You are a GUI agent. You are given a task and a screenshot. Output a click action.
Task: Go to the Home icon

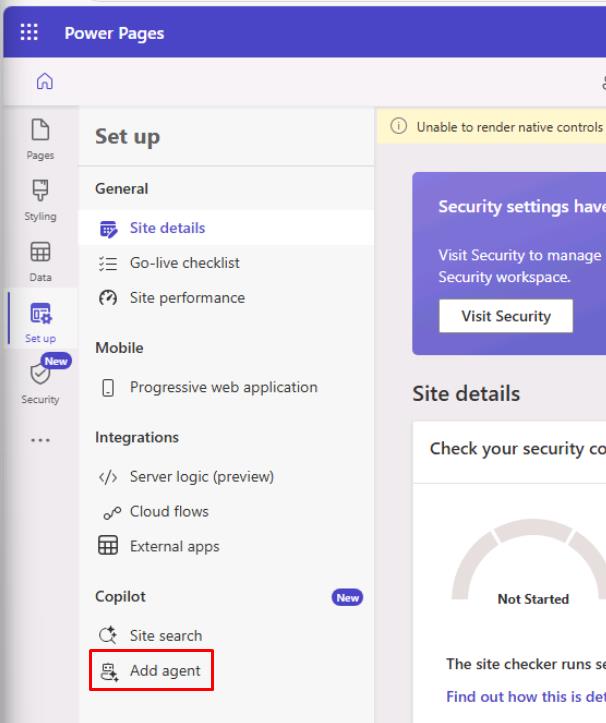(x=45, y=81)
